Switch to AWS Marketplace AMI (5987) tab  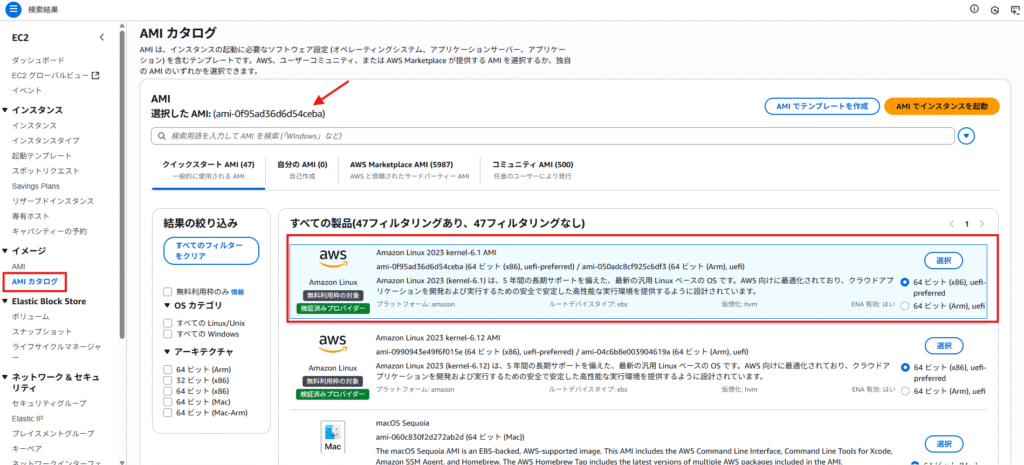pos(409,170)
